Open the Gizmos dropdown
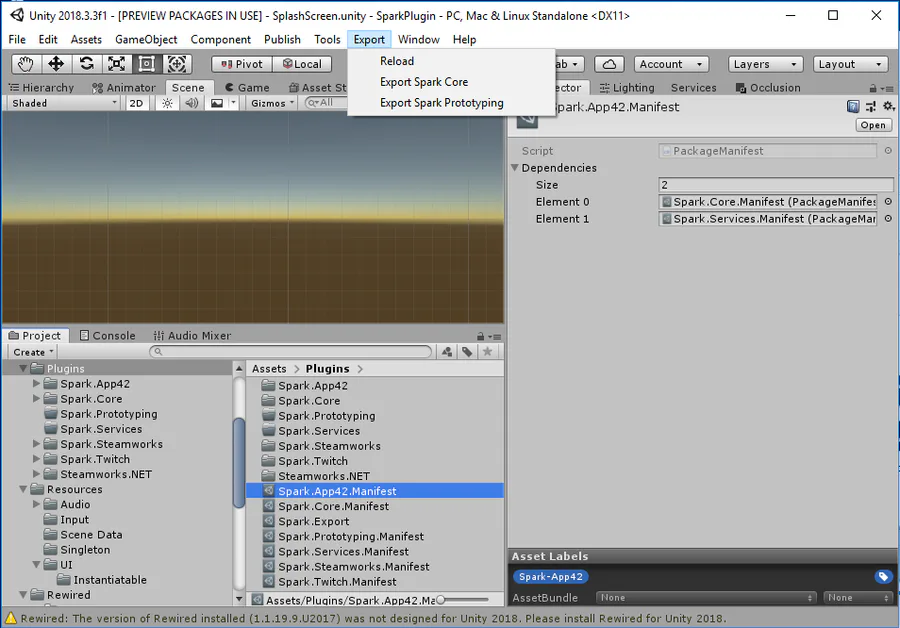The image size is (900, 628). 272,103
